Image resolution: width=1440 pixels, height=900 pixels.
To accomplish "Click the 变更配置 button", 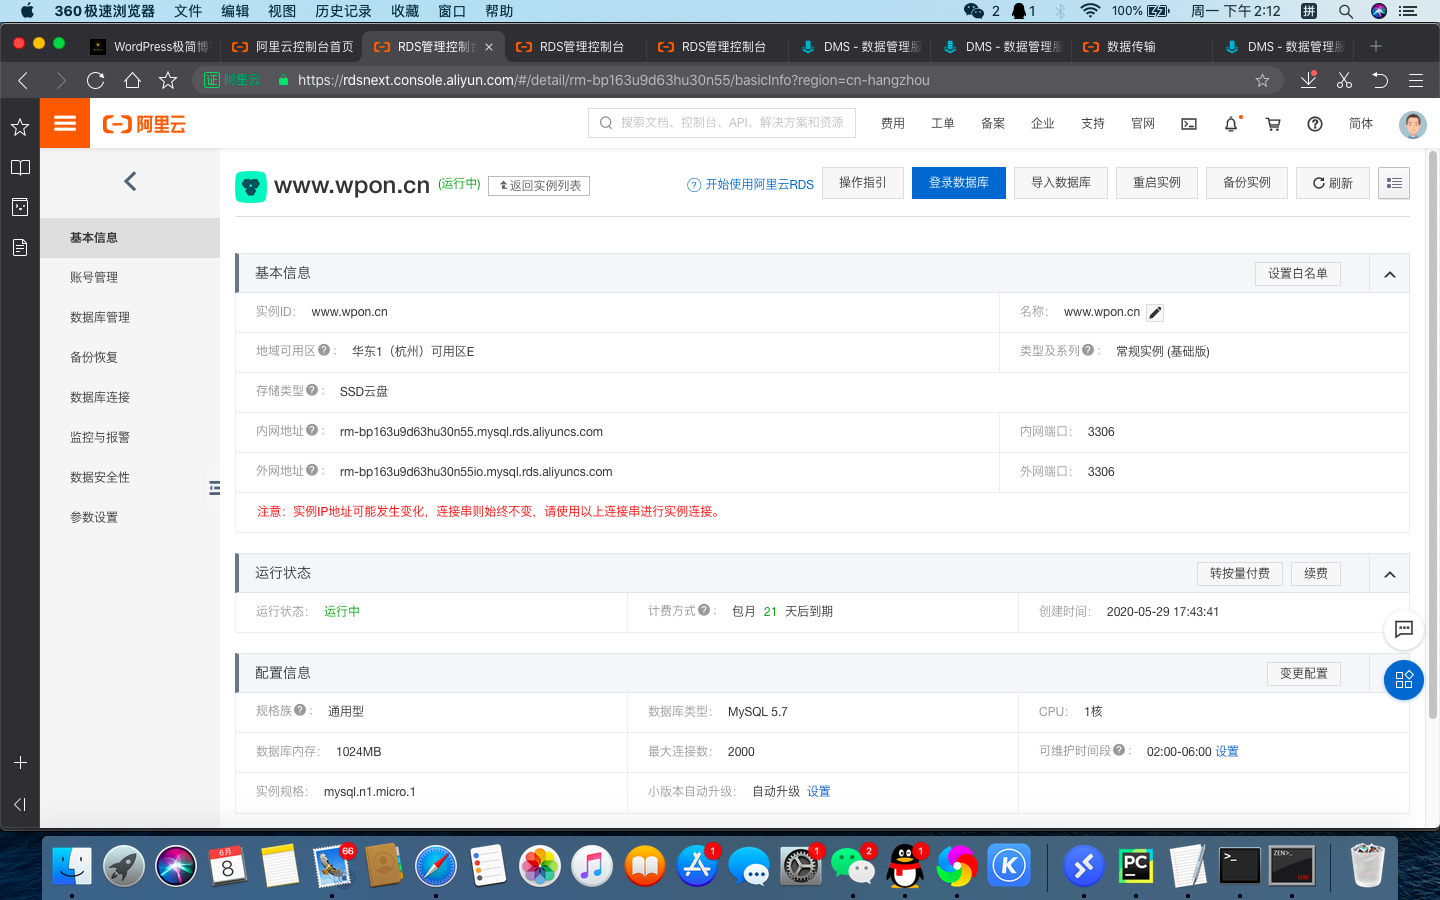I will (1304, 674).
